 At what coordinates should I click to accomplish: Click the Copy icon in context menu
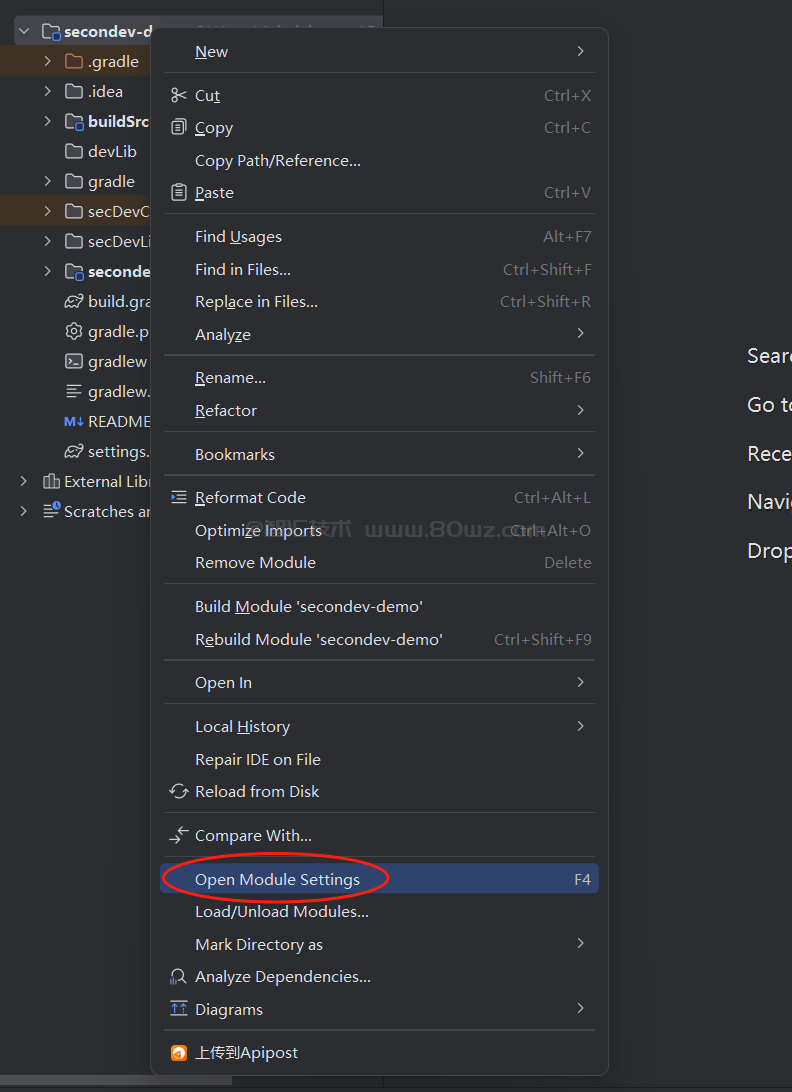tap(179, 128)
